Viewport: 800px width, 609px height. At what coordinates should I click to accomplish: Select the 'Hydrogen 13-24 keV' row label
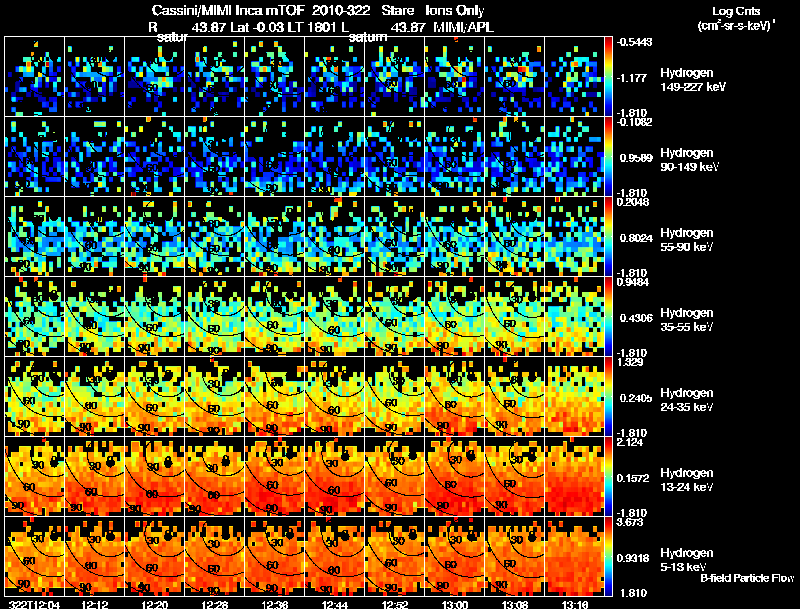click(687, 480)
